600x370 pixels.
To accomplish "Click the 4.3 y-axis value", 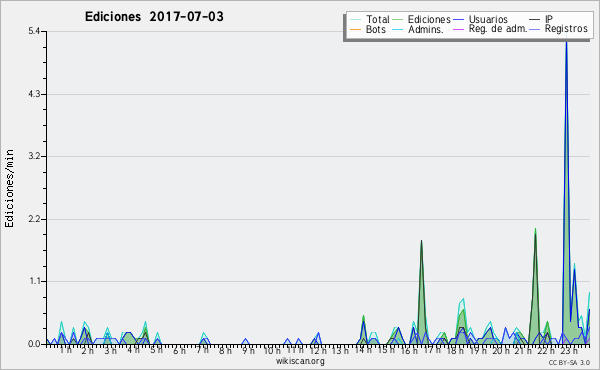I will [x=34, y=94].
